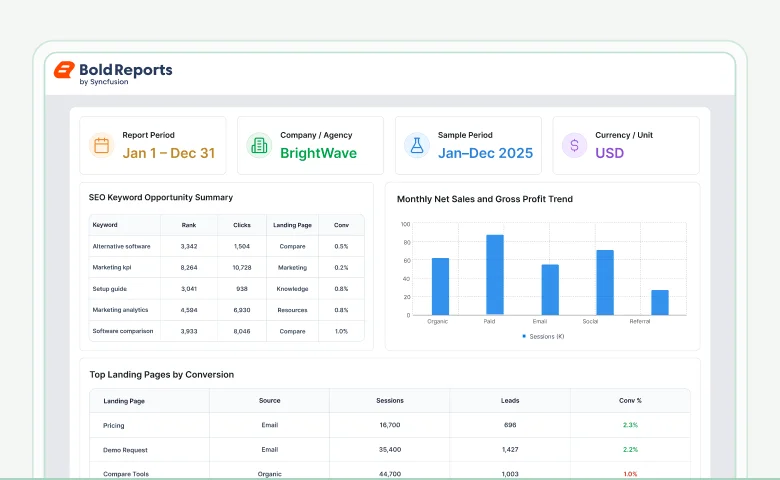
Task: Select the Email bar in chart
Action: pos(550,289)
